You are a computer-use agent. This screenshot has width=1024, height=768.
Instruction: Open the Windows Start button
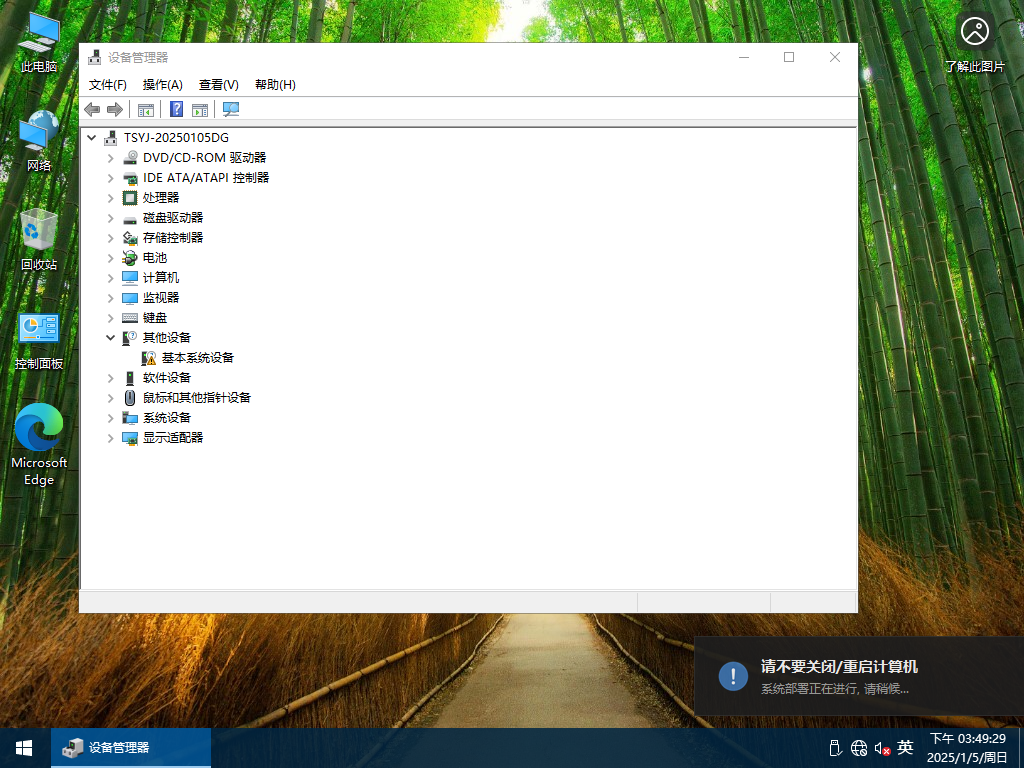coord(25,748)
